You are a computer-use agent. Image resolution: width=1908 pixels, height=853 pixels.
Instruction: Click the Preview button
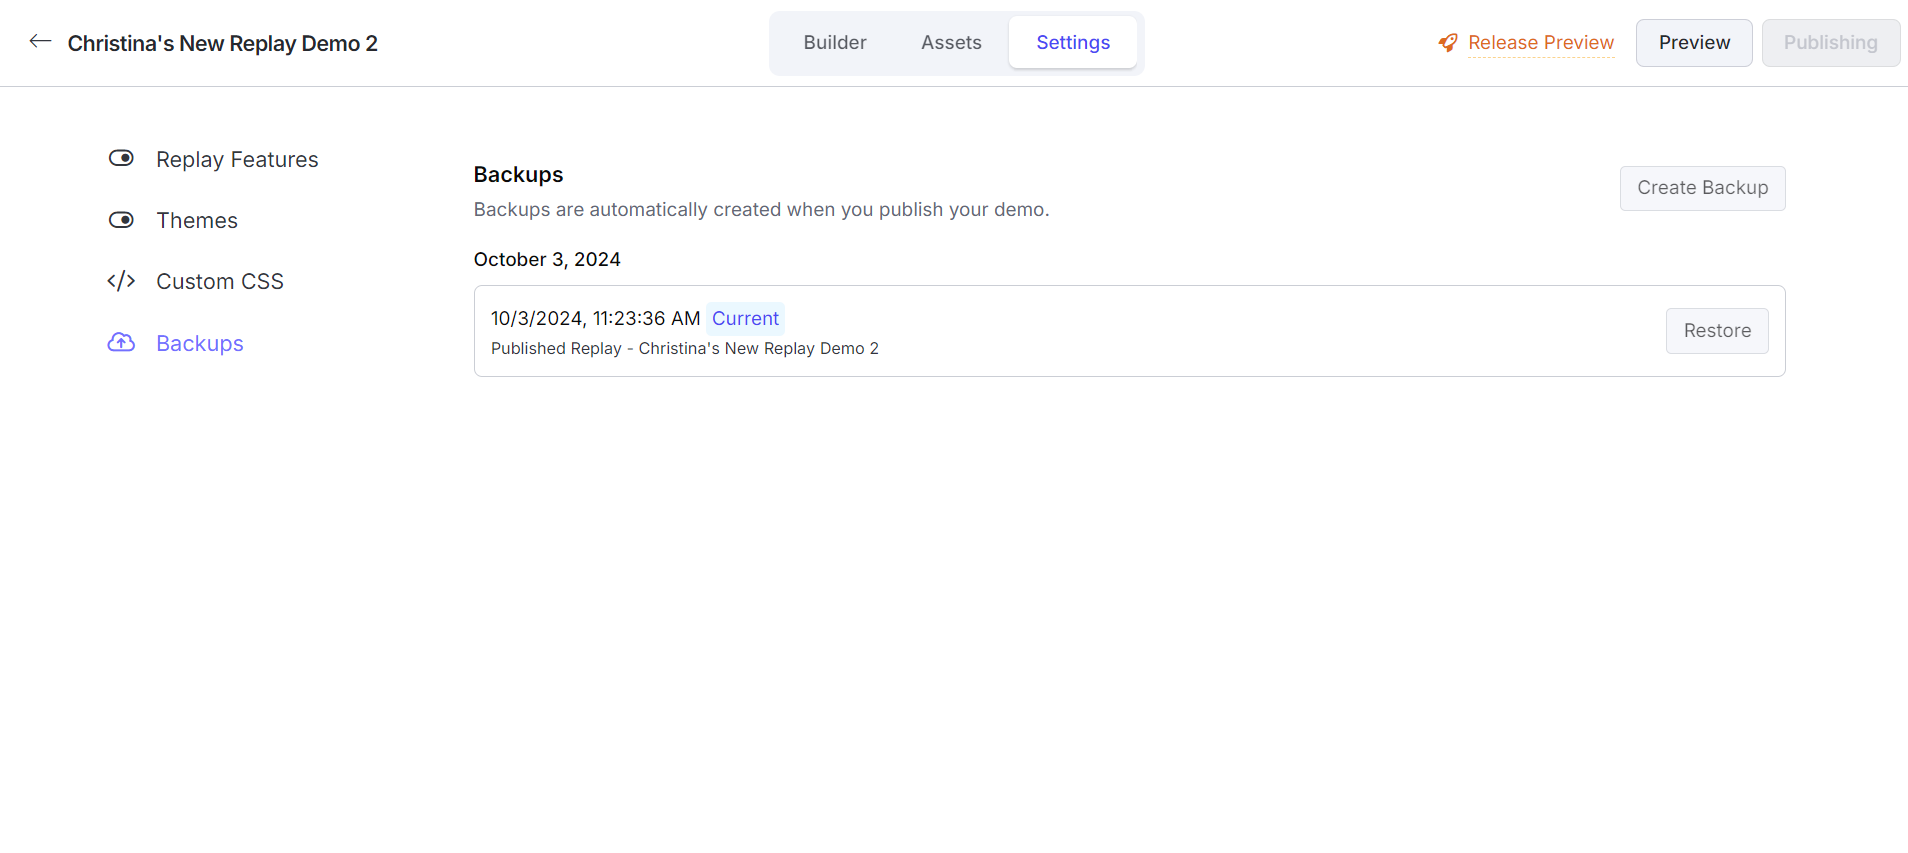click(x=1694, y=43)
